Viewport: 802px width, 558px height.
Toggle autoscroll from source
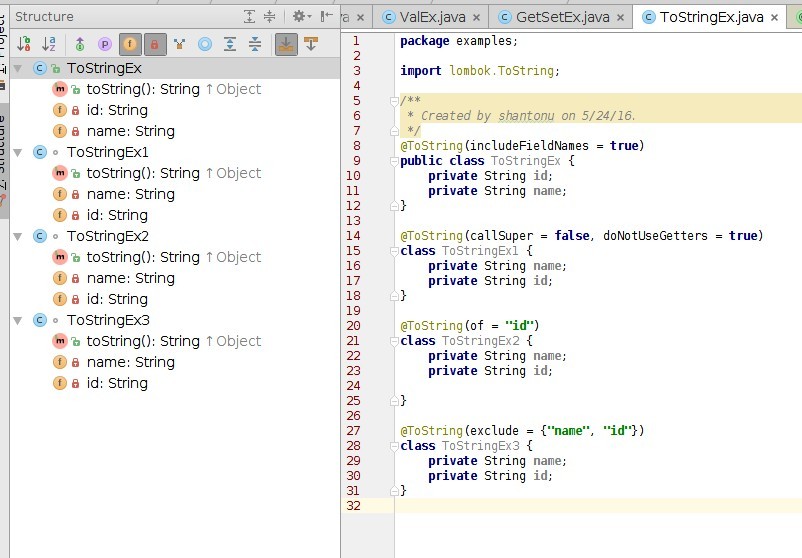(x=311, y=44)
